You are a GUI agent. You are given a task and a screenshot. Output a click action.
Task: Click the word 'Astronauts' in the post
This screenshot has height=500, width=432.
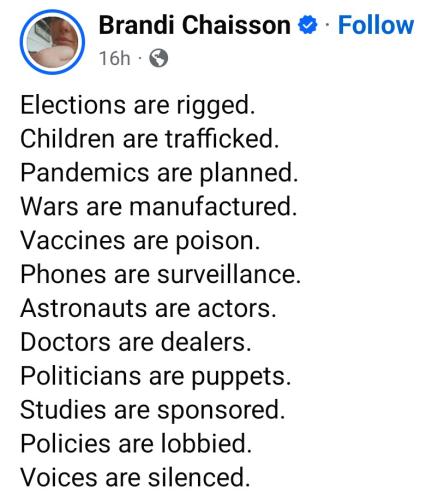84,309
